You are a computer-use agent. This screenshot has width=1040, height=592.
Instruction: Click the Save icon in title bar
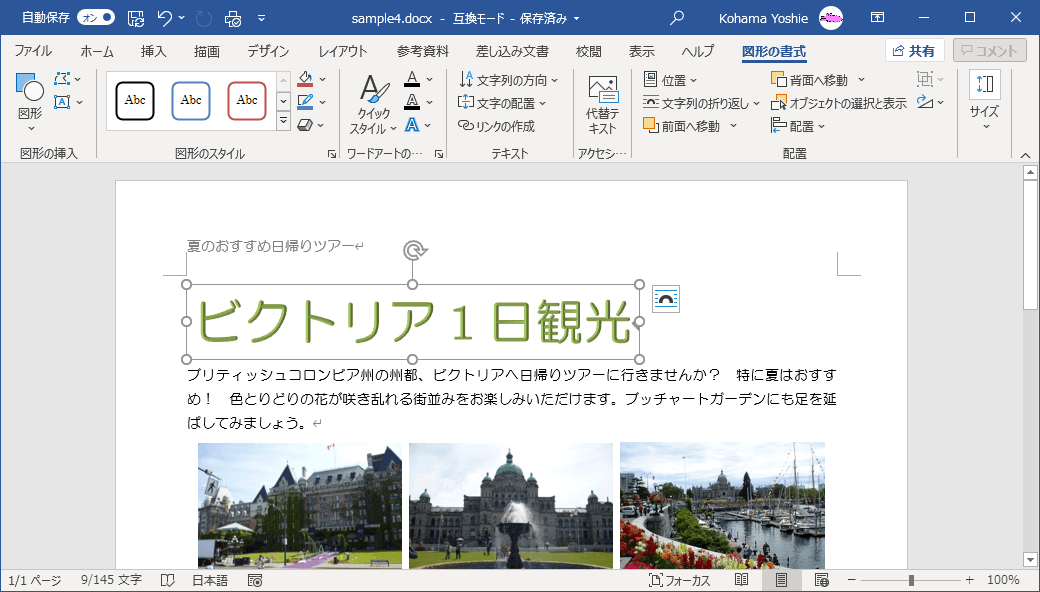135,18
